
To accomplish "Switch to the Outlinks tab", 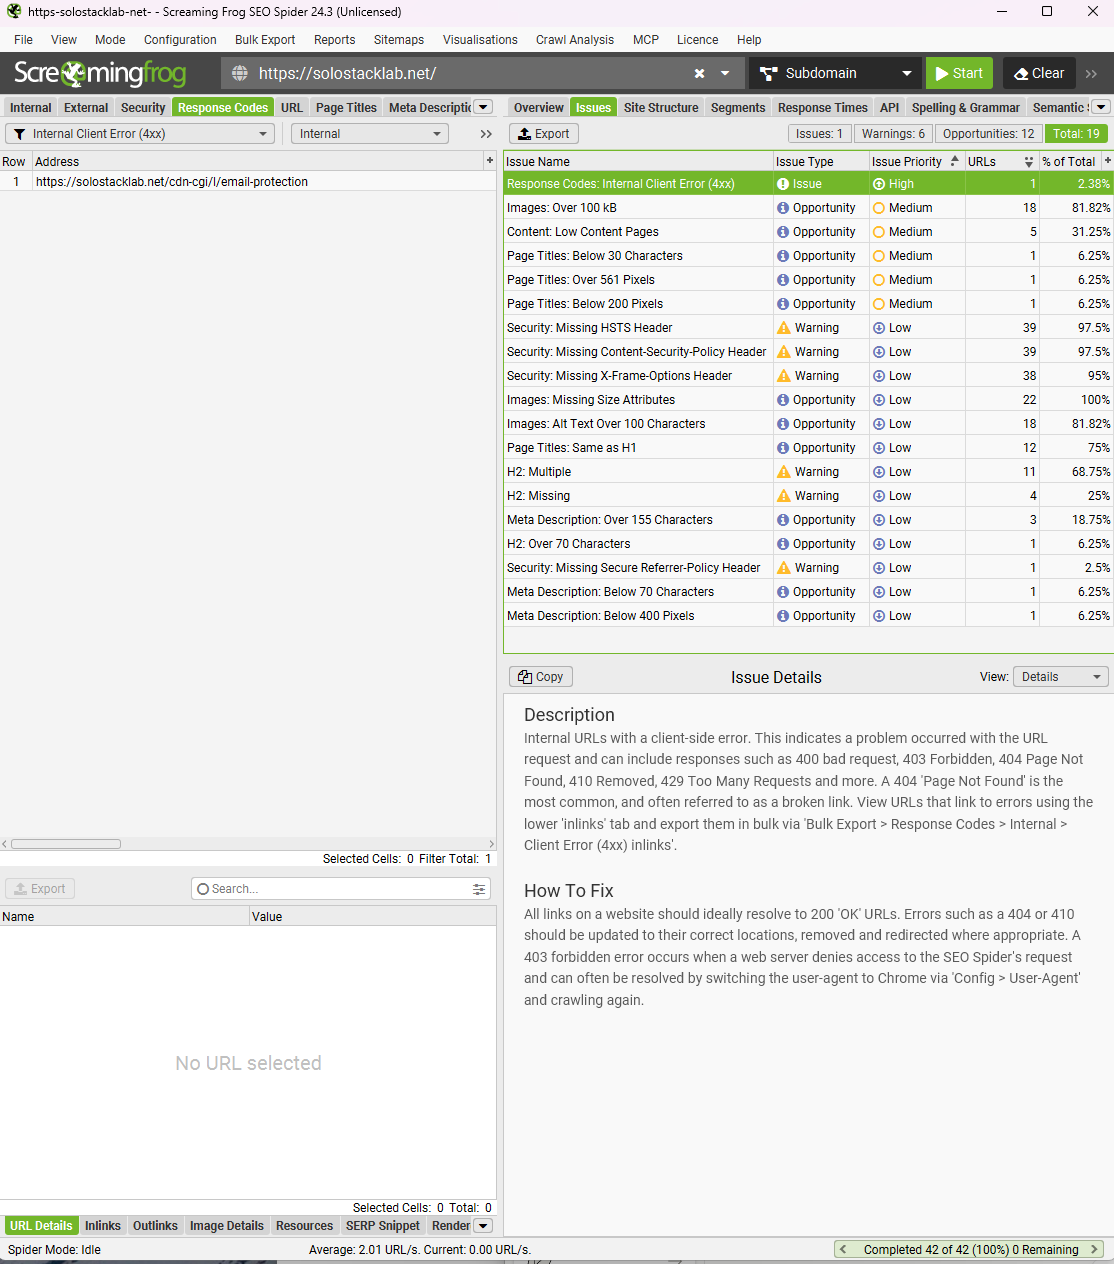I will tap(155, 1226).
